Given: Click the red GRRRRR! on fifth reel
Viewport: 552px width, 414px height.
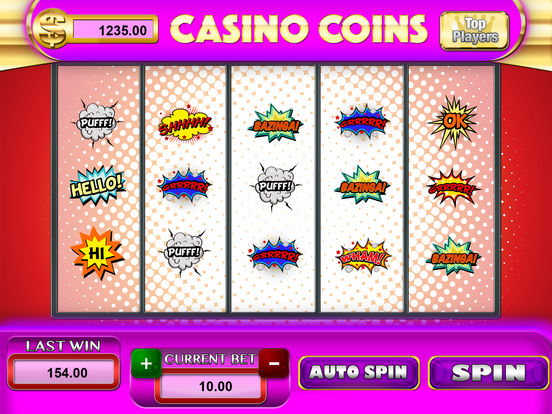Looking at the screenshot, I should tap(453, 188).
